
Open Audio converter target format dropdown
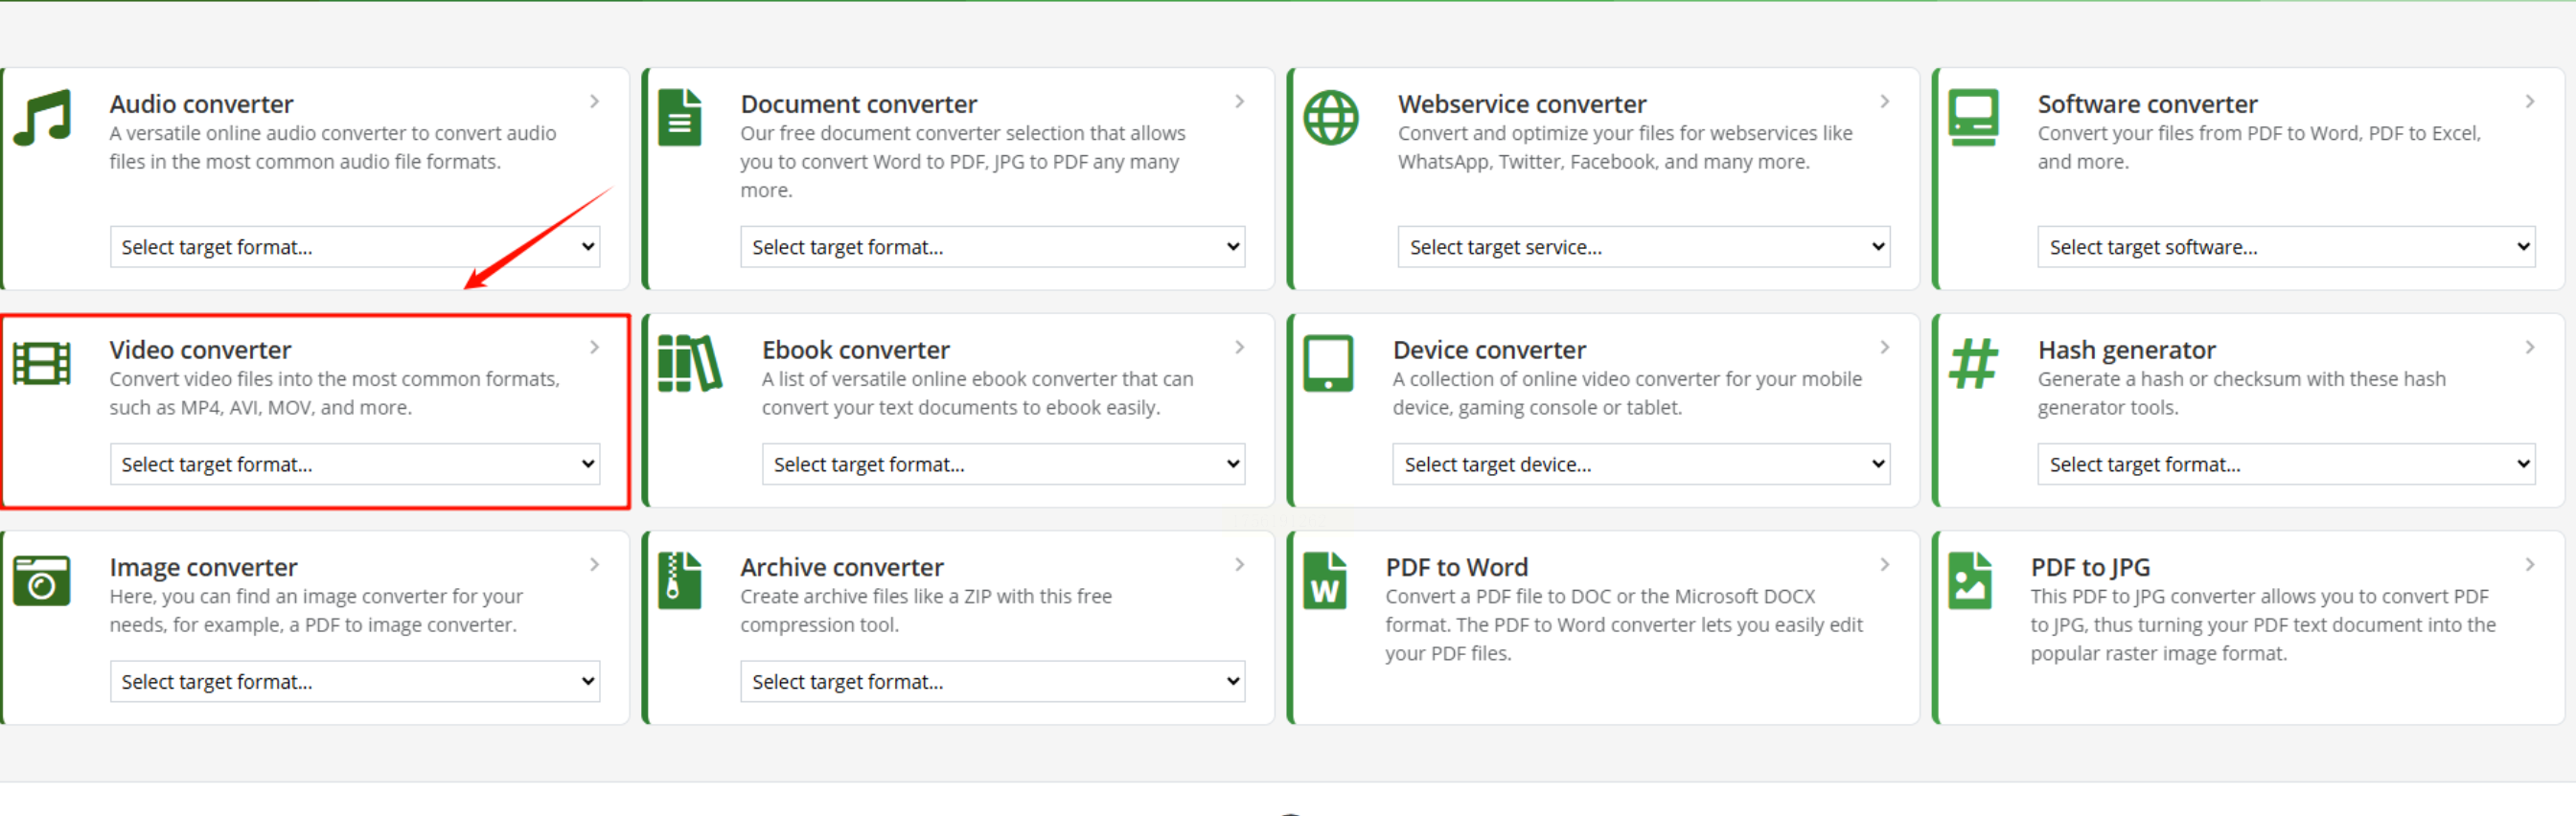(x=355, y=247)
